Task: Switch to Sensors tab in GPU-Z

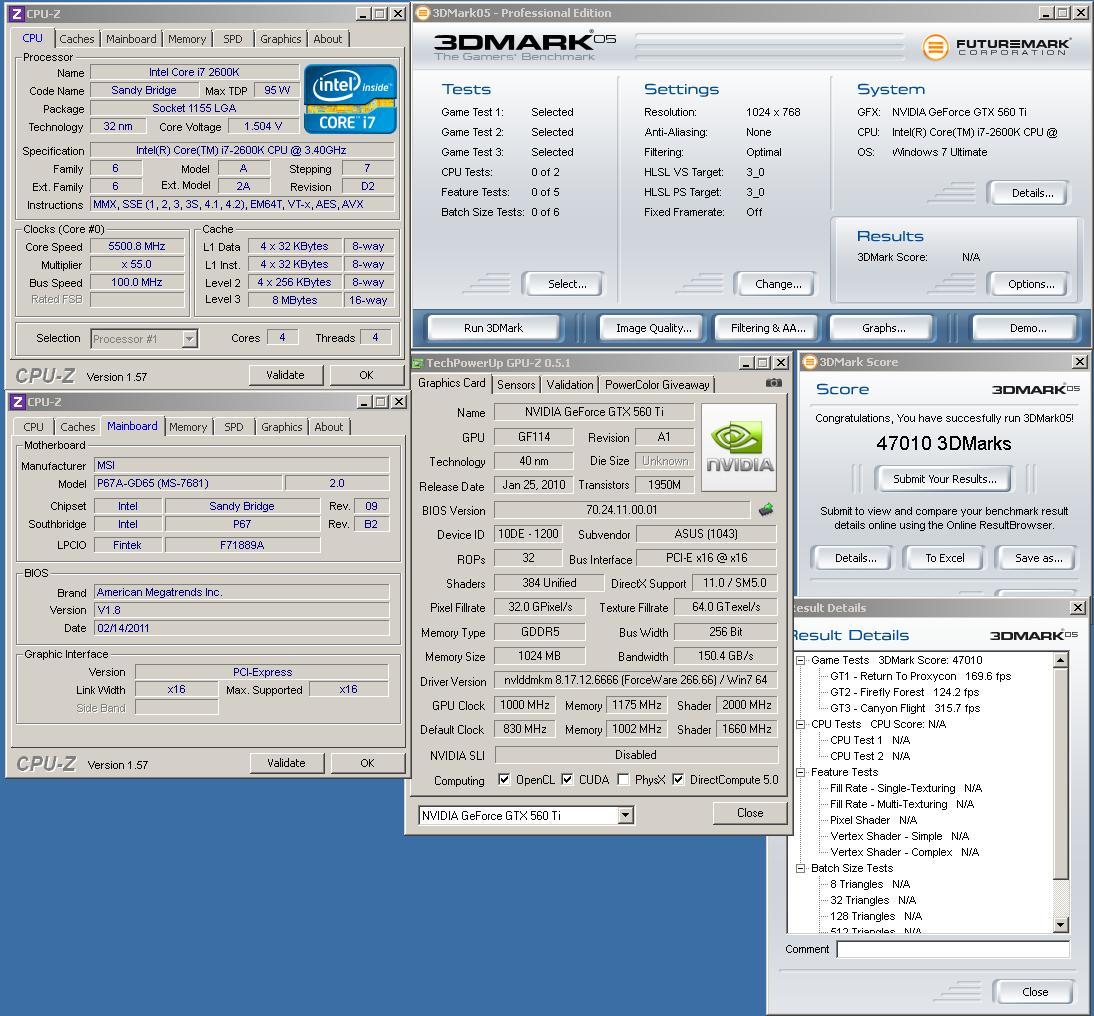Action: click(516, 384)
